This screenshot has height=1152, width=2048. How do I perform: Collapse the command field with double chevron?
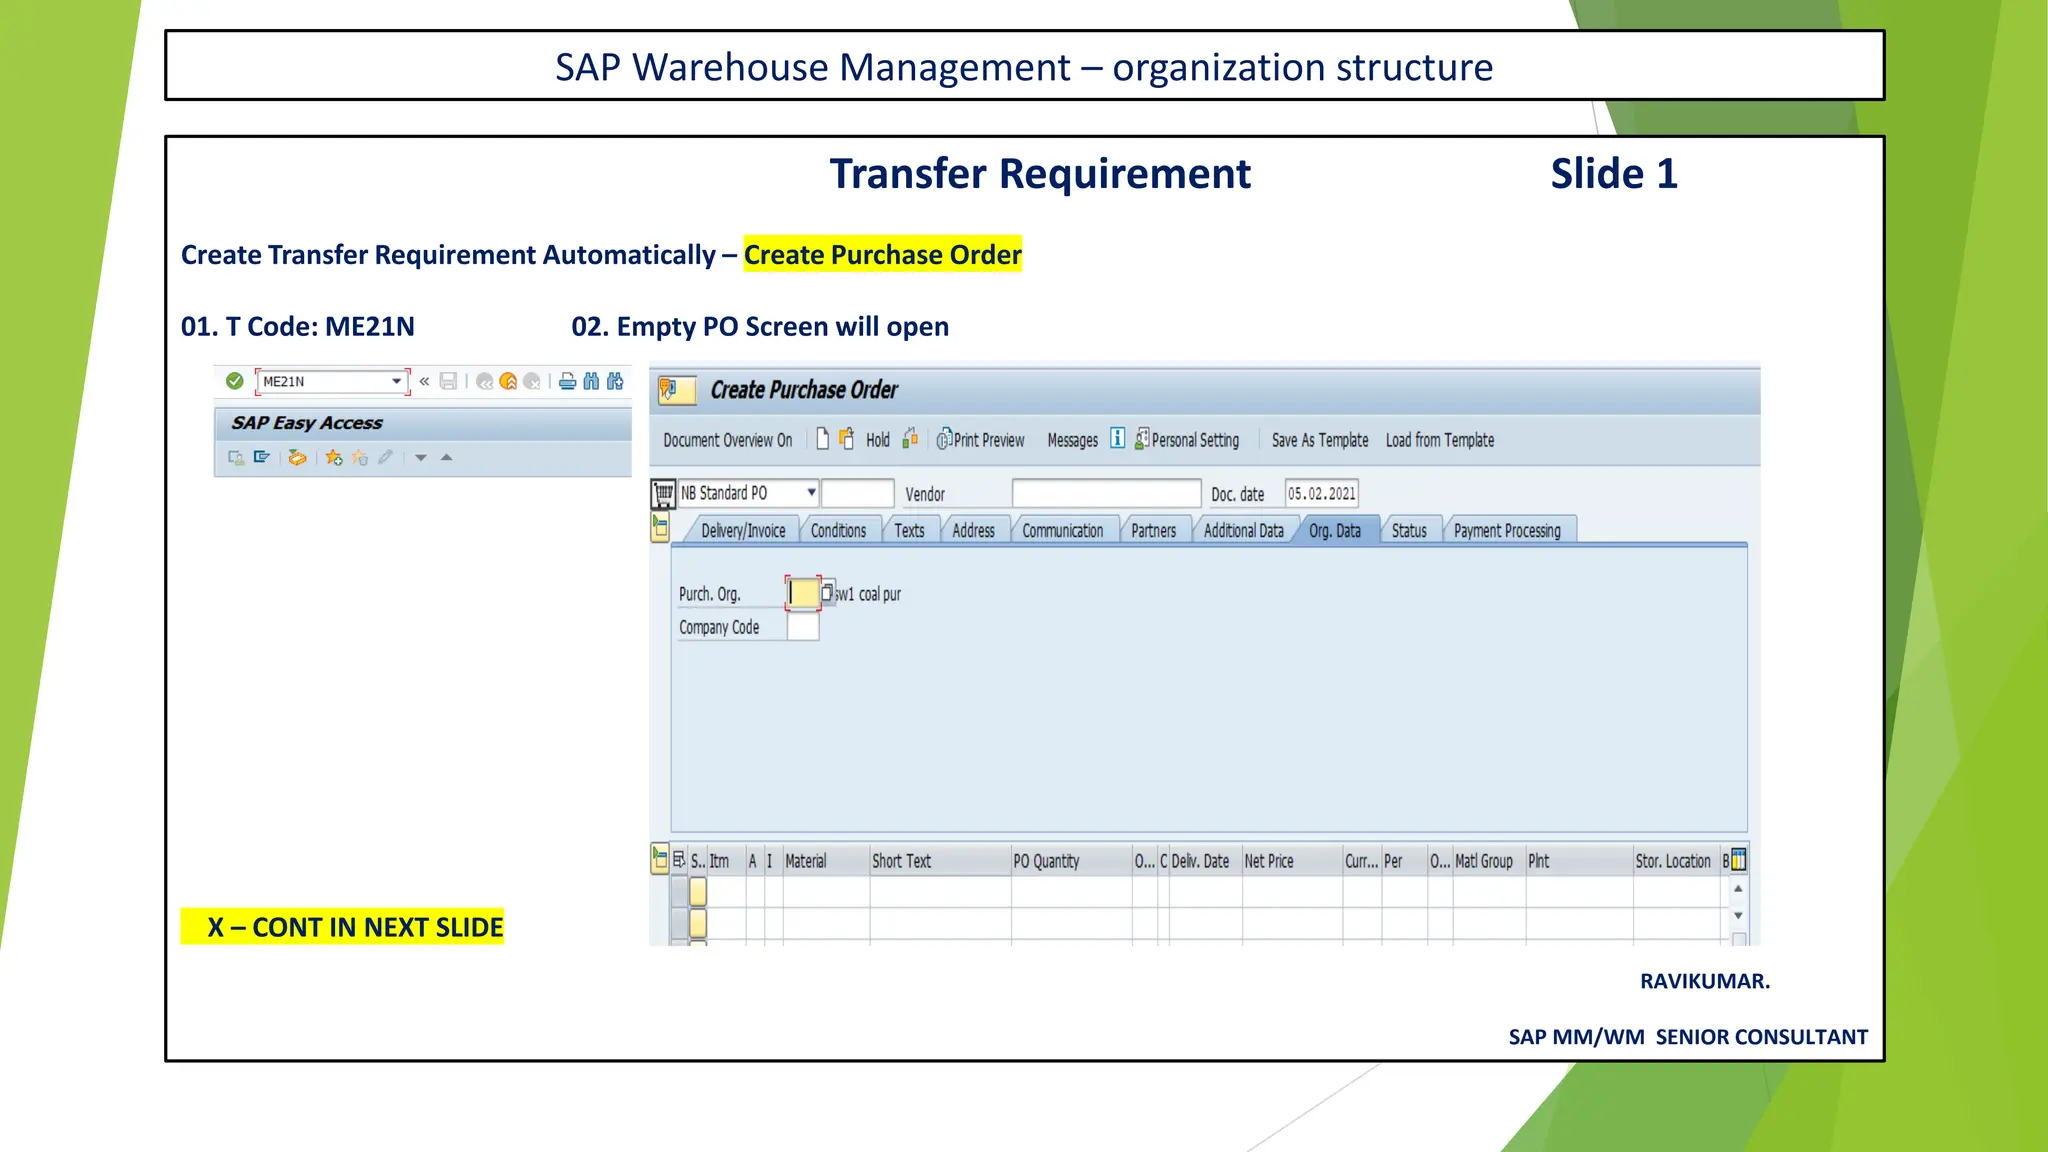click(x=424, y=381)
